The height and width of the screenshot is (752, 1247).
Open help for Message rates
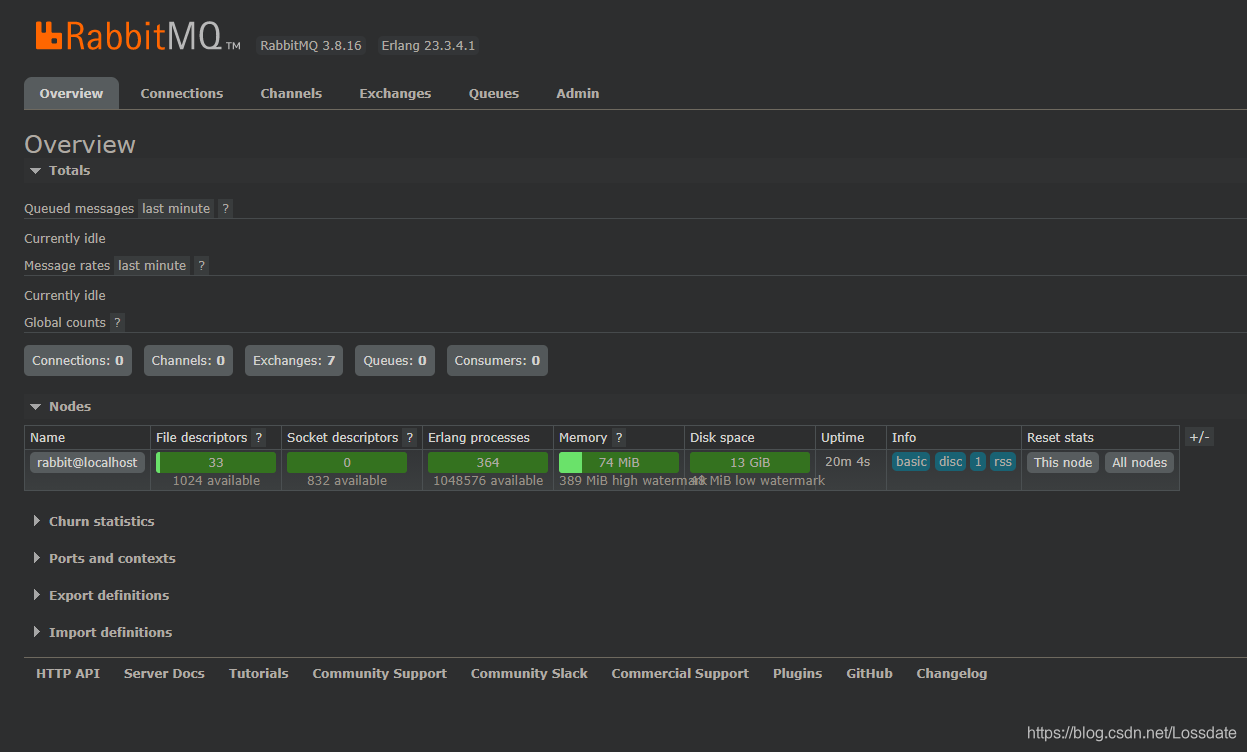tap(202, 266)
